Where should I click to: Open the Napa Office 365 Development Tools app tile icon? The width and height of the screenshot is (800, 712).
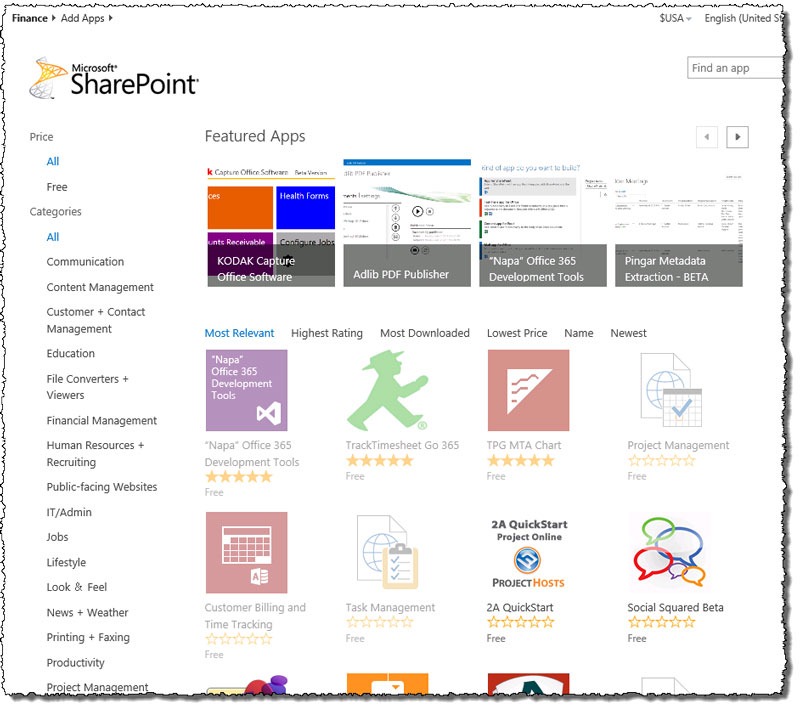click(x=246, y=390)
